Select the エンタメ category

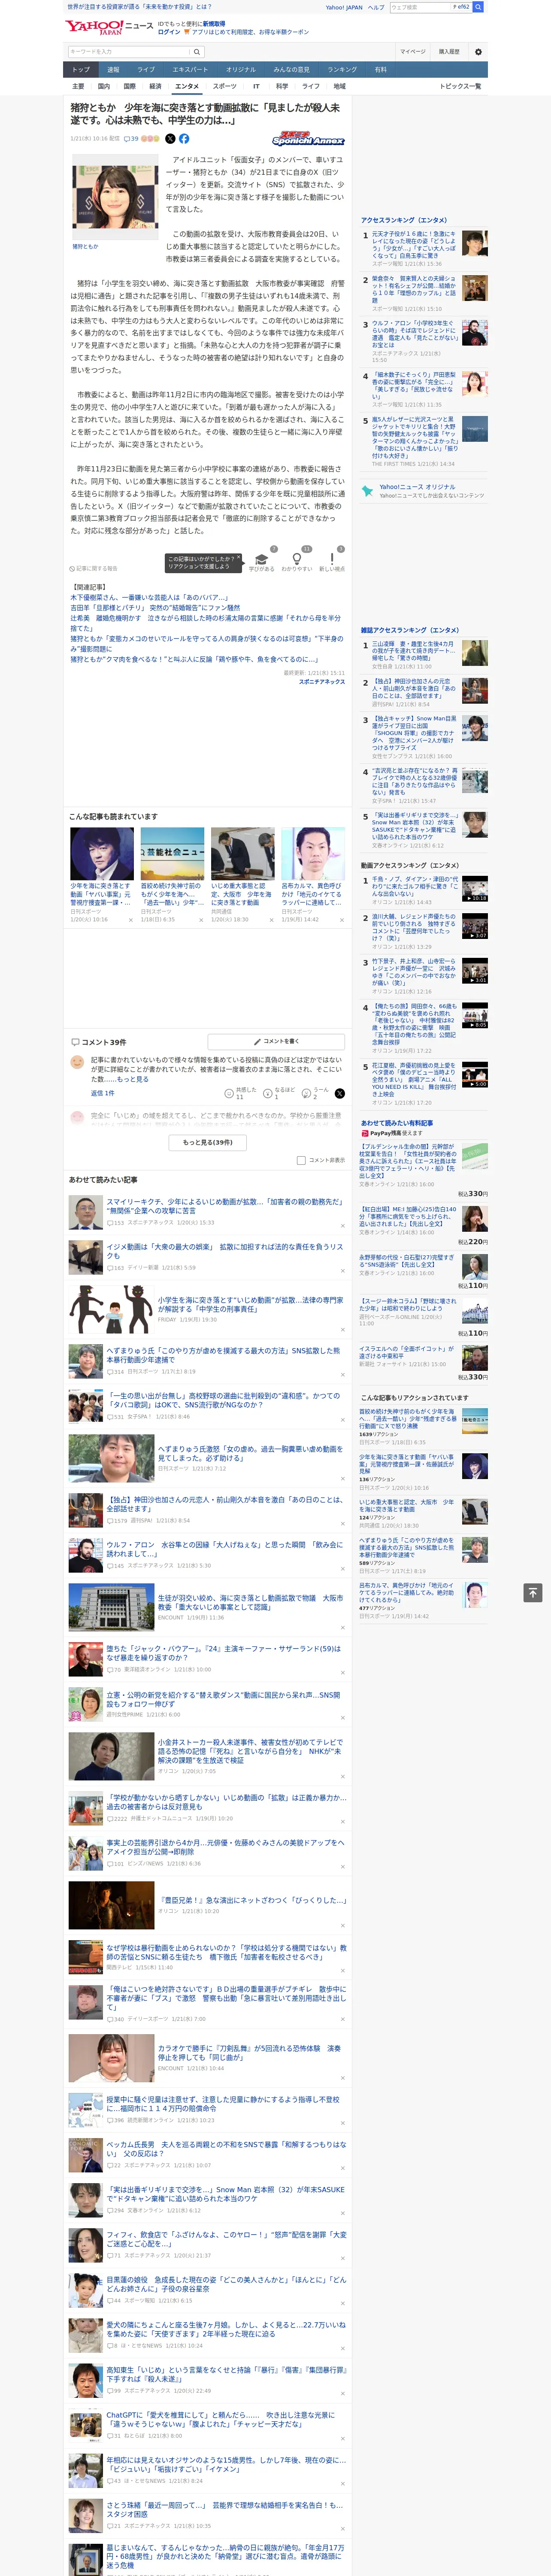187,86
